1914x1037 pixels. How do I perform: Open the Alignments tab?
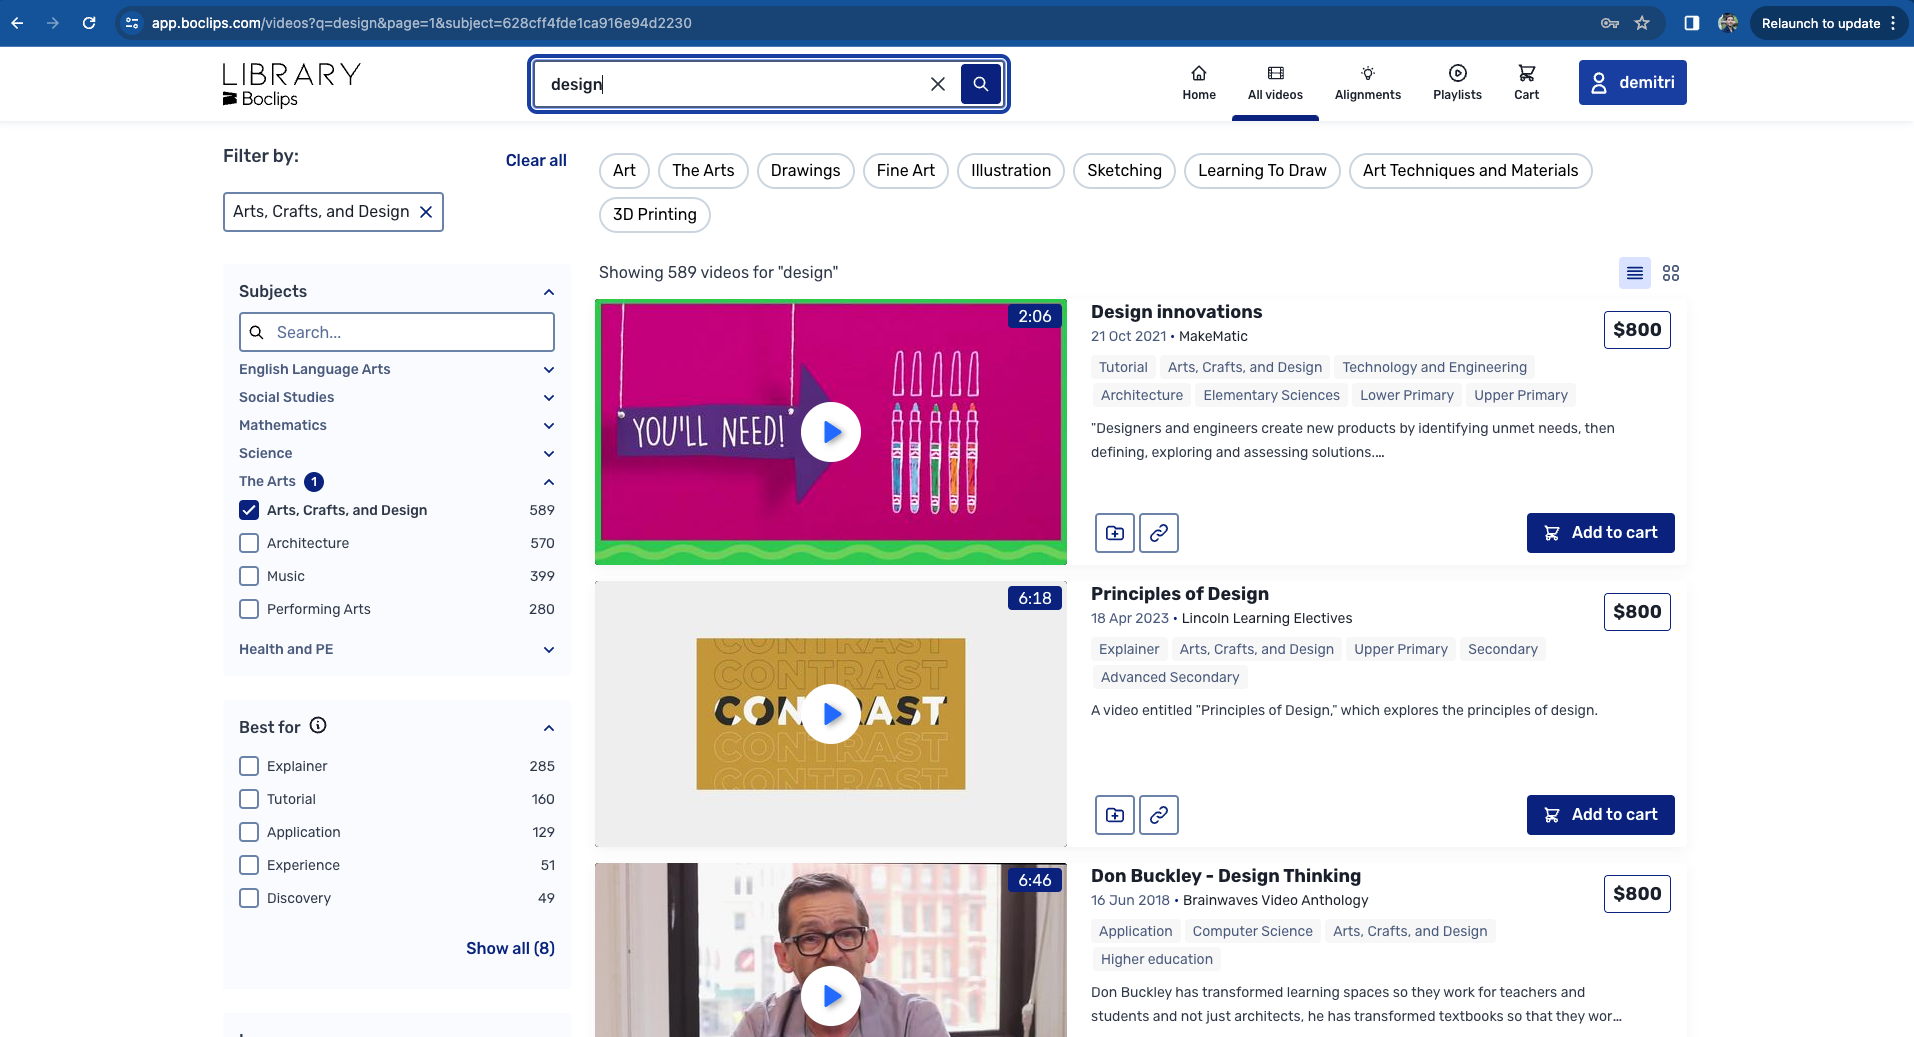point(1367,83)
